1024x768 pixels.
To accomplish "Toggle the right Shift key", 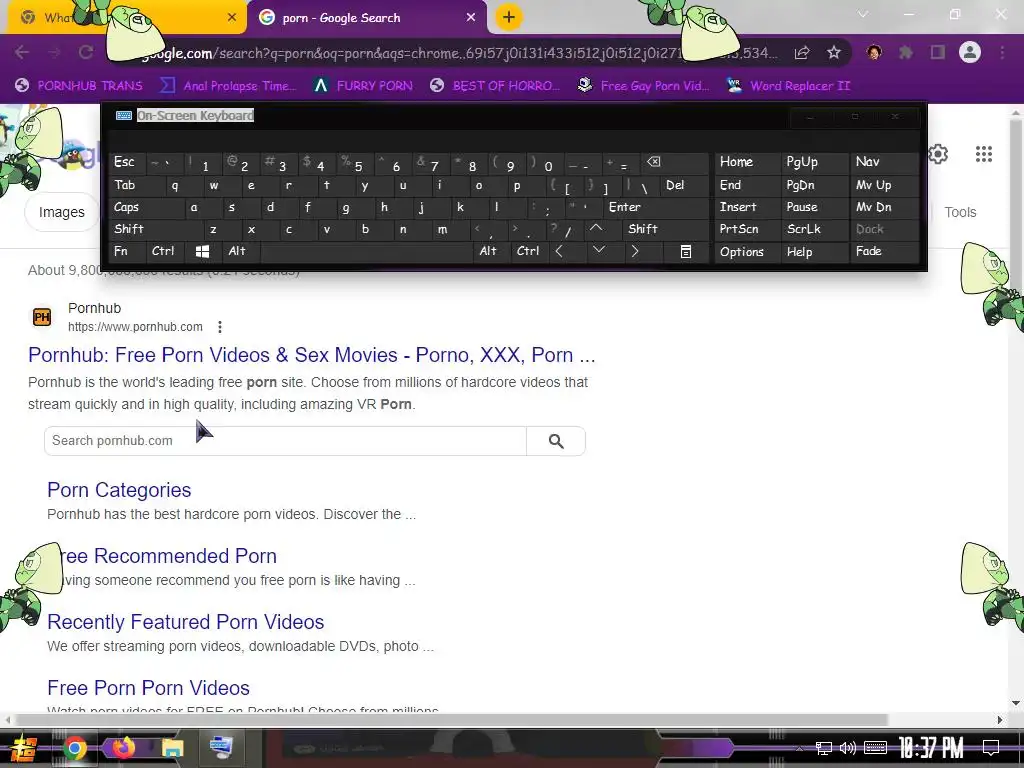I will tap(665, 229).
